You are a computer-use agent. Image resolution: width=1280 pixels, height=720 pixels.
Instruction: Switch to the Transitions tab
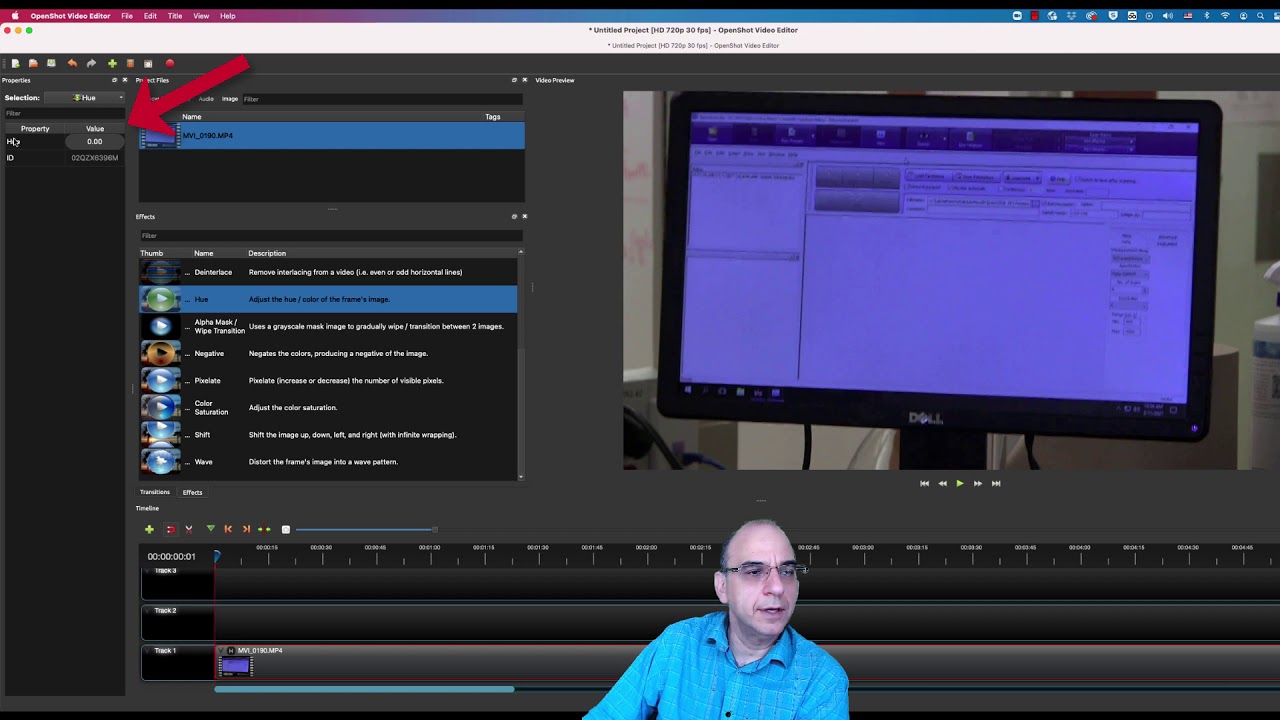[x=155, y=492]
